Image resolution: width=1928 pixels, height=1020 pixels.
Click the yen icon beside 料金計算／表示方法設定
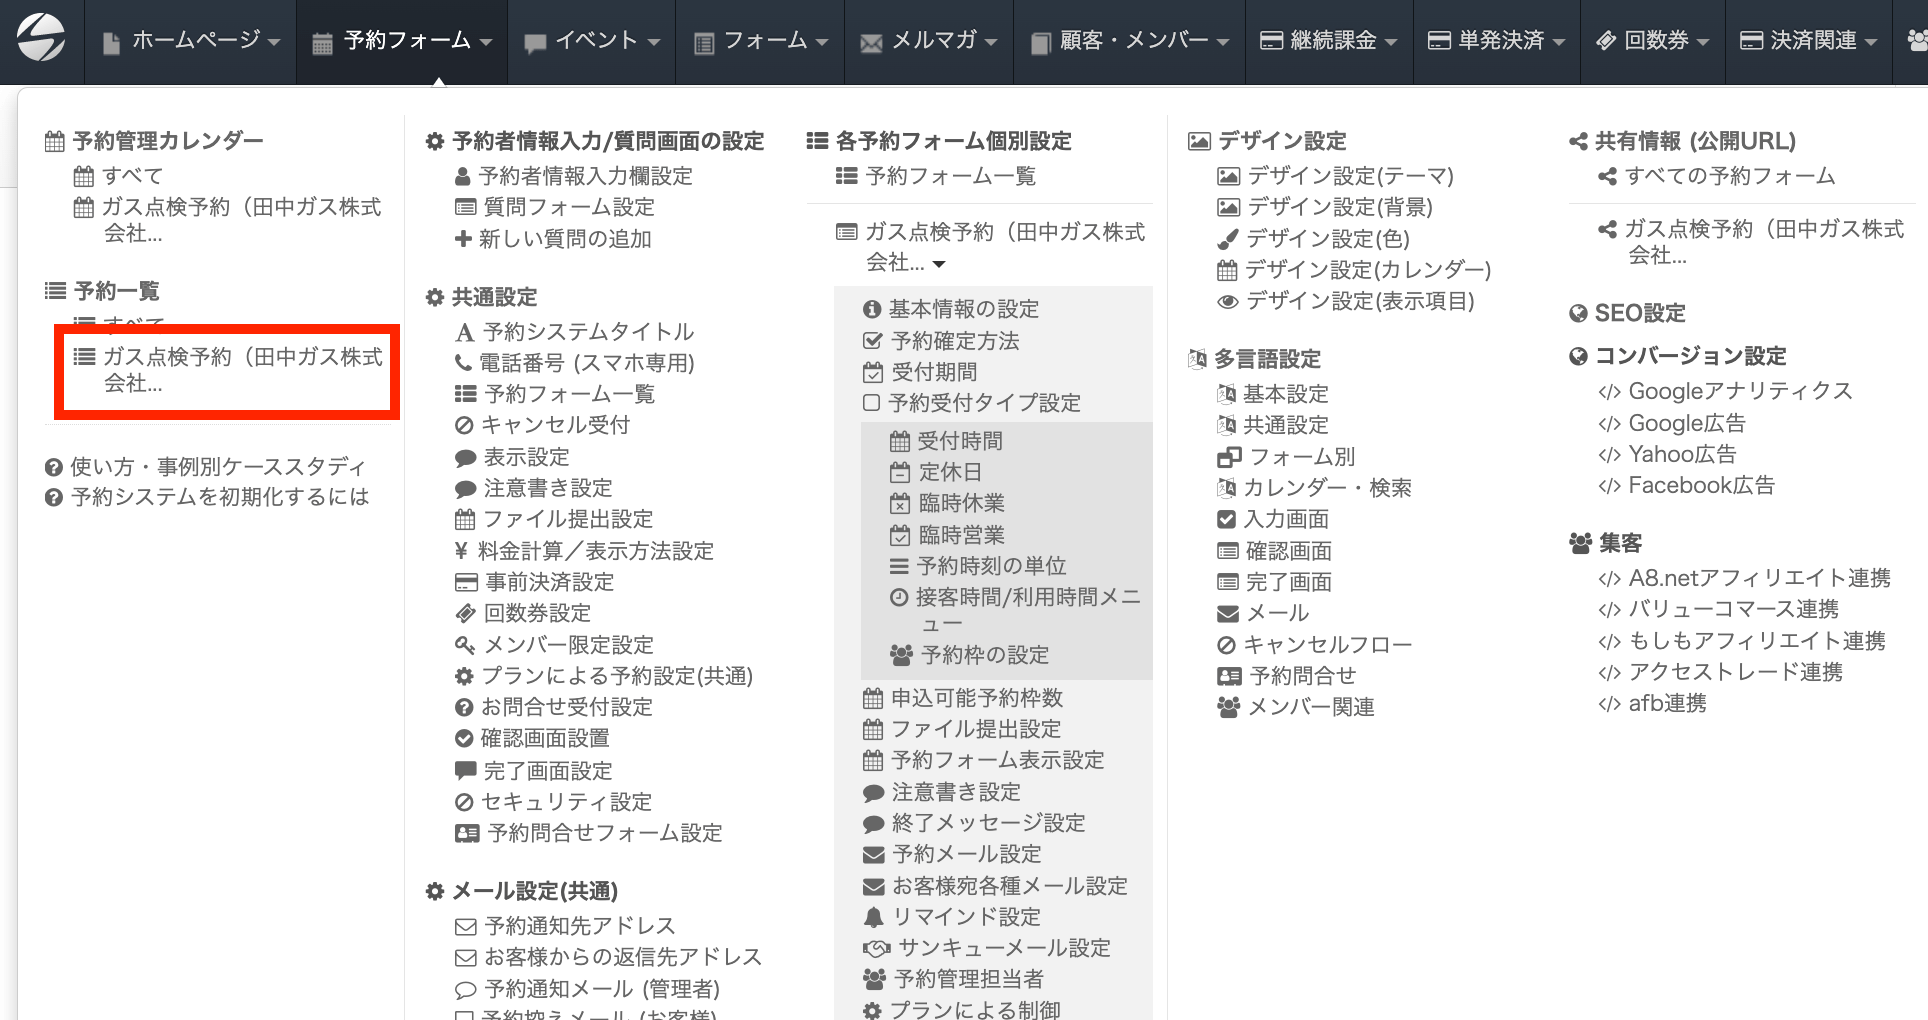coord(461,551)
